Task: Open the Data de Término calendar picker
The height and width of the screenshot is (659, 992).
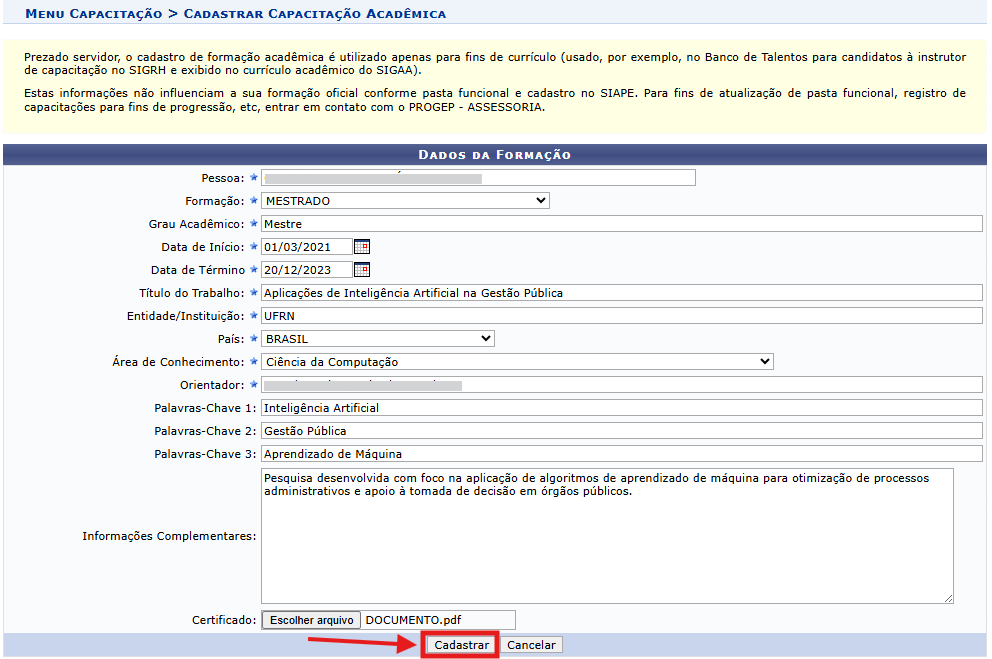Action: (x=362, y=270)
